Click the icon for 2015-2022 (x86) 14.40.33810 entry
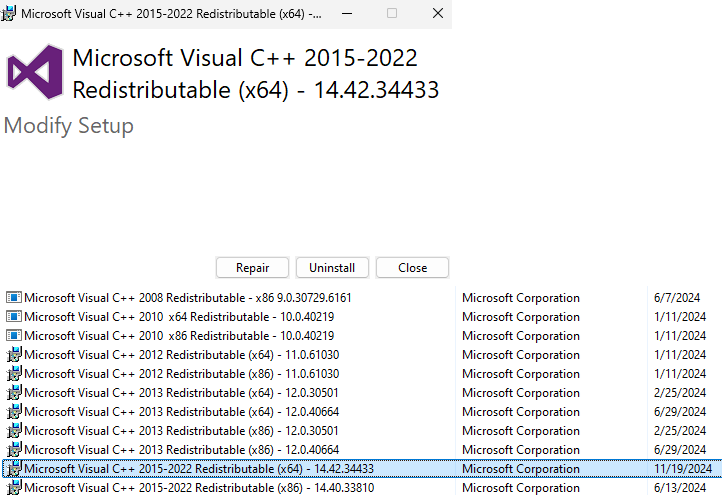The height and width of the screenshot is (495, 722). (x=13, y=488)
